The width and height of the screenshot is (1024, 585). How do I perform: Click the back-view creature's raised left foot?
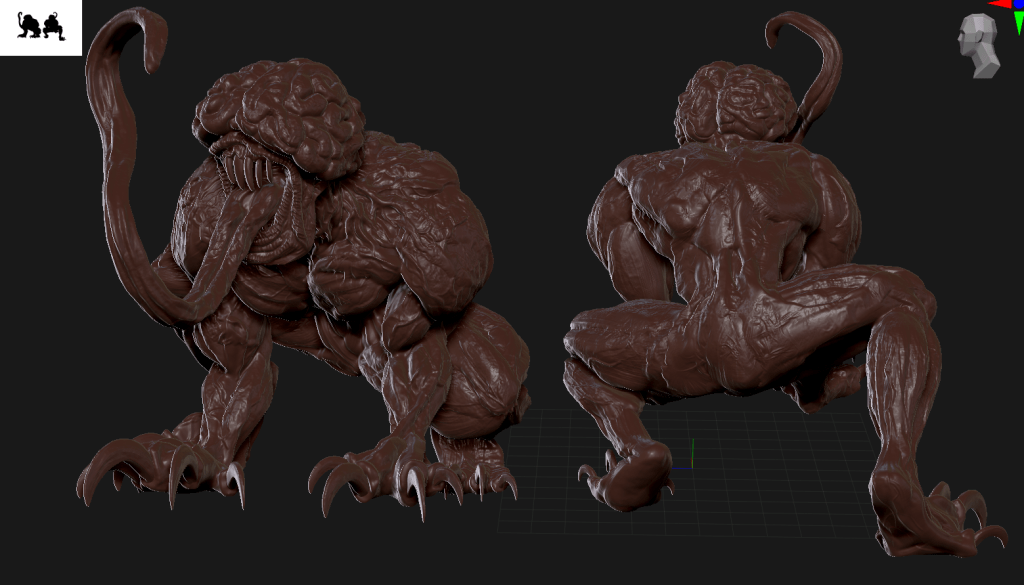click(x=630, y=470)
